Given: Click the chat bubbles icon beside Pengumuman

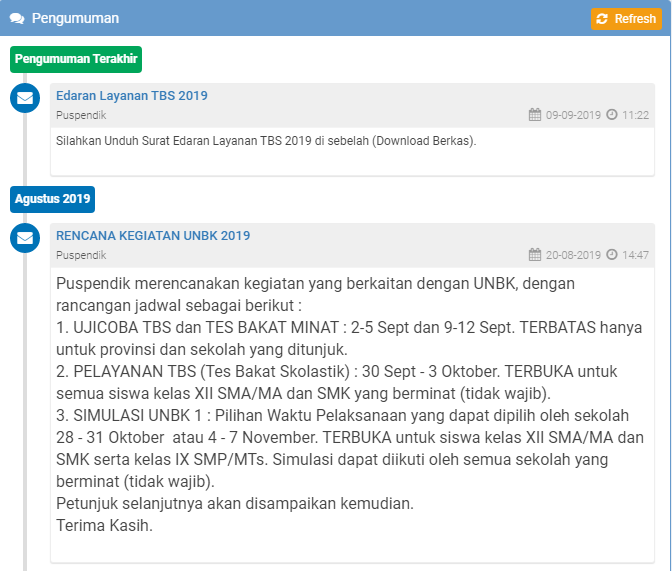Looking at the screenshot, I should click(17, 18).
